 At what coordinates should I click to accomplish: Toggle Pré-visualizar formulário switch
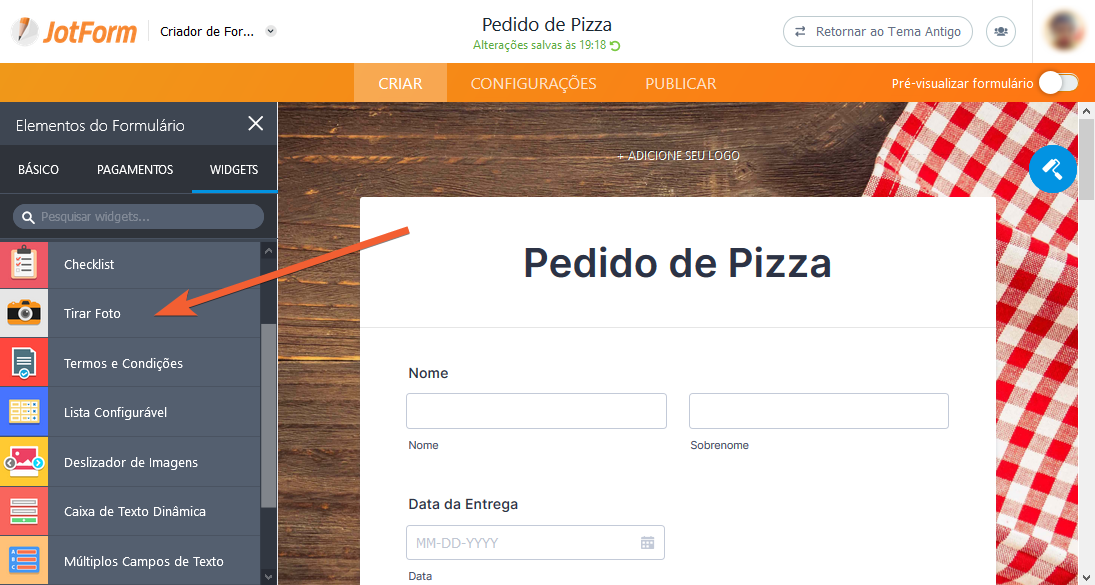1059,83
